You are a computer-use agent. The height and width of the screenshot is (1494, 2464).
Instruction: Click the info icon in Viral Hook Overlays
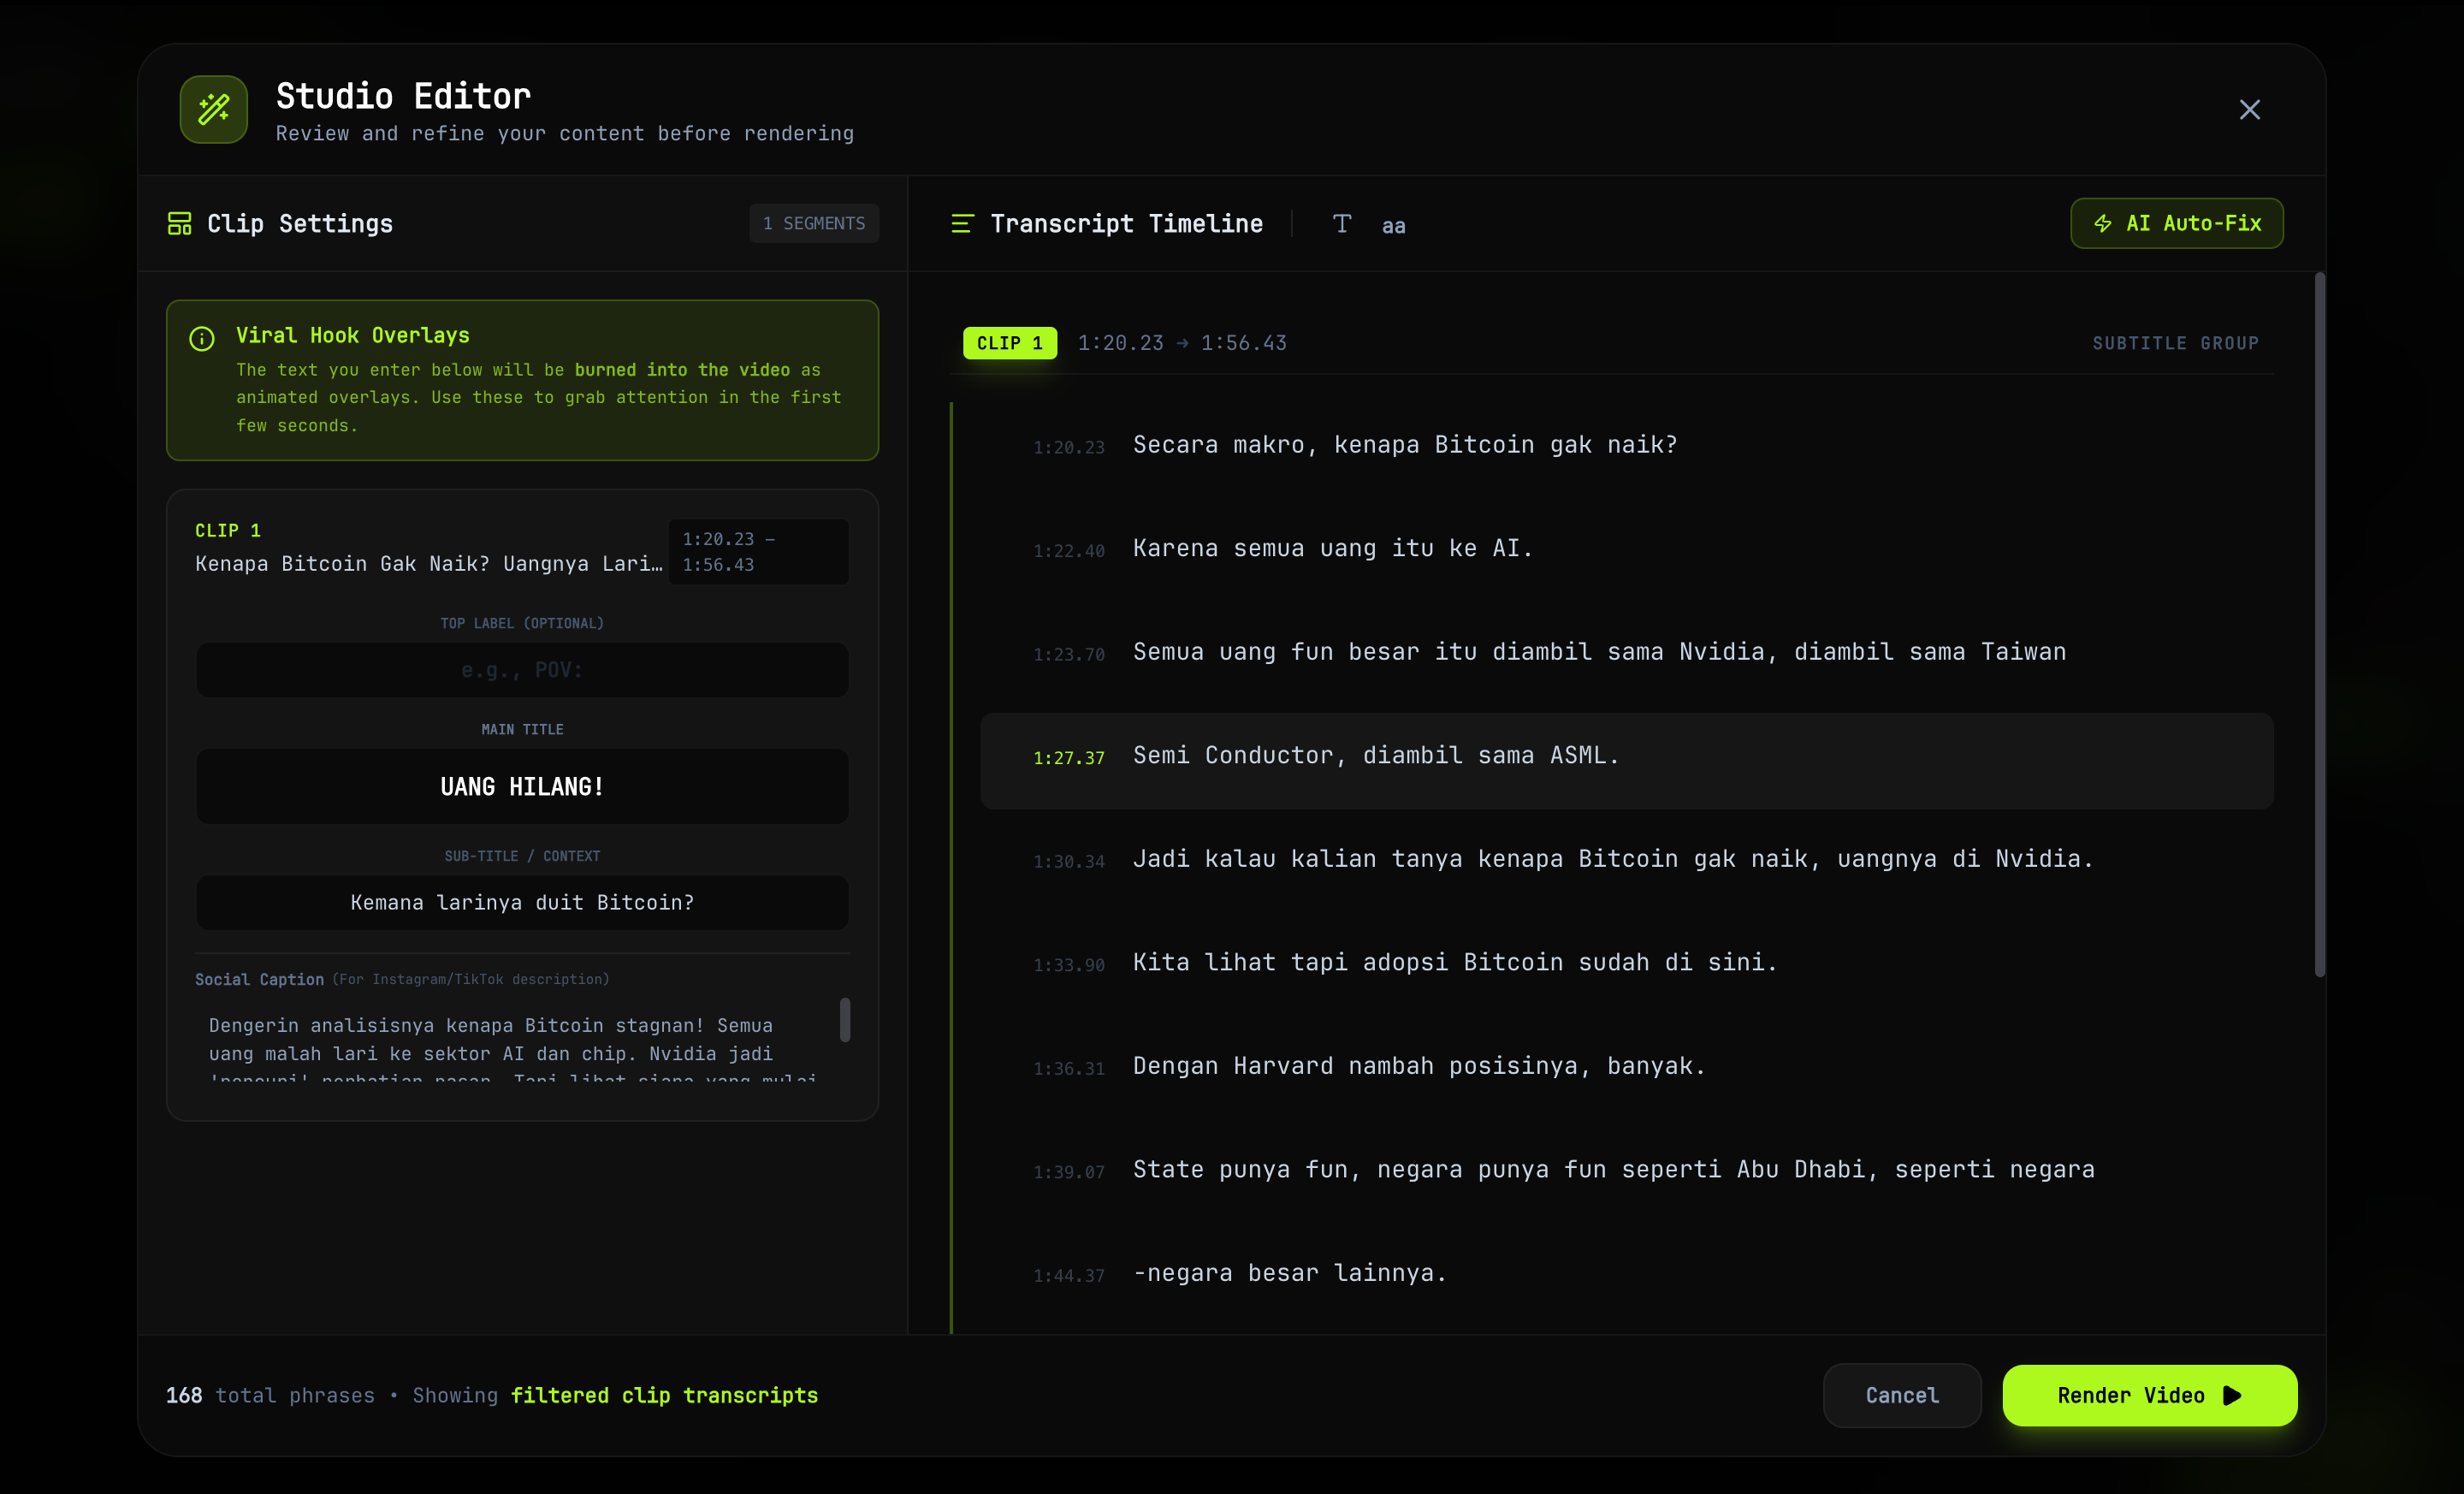(x=202, y=338)
